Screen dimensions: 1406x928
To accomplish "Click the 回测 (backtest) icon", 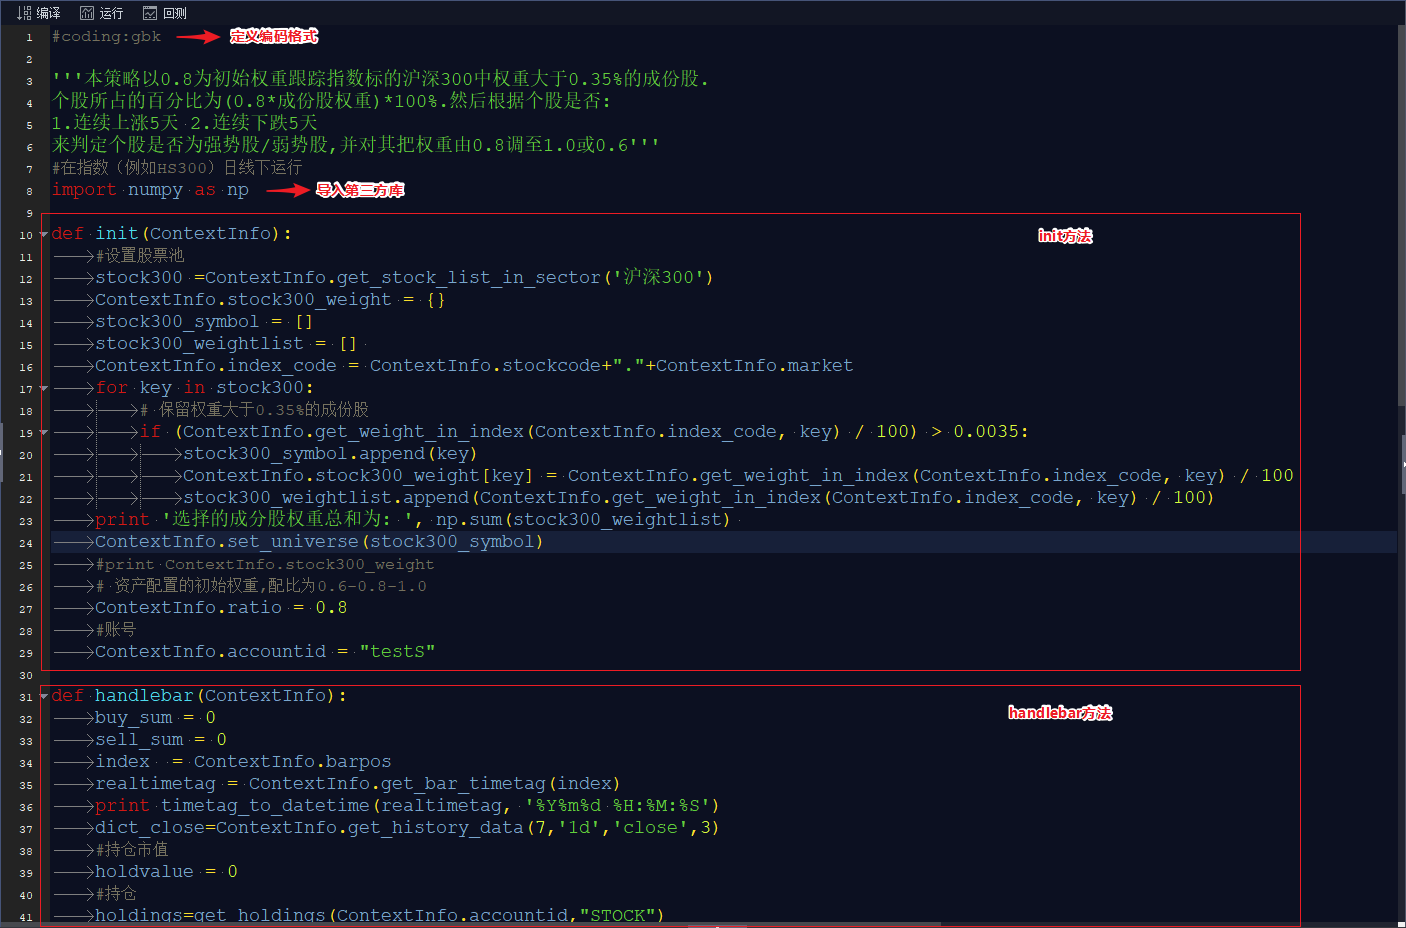I will point(150,13).
